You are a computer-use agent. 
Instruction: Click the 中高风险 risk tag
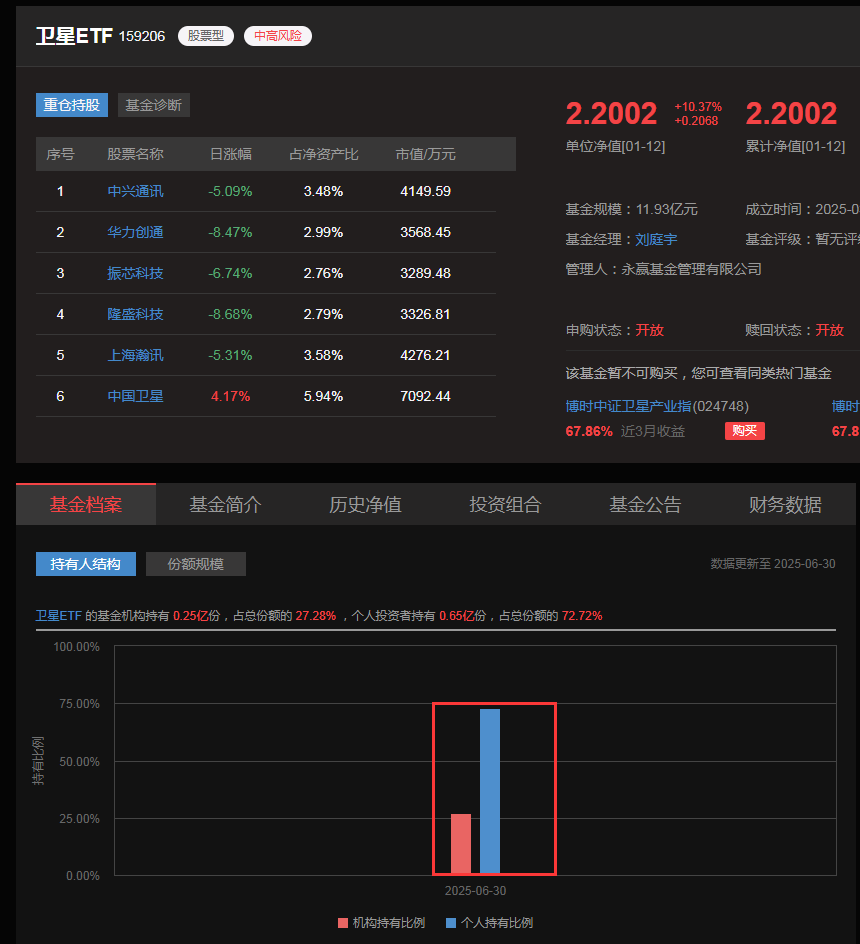(x=278, y=36)
